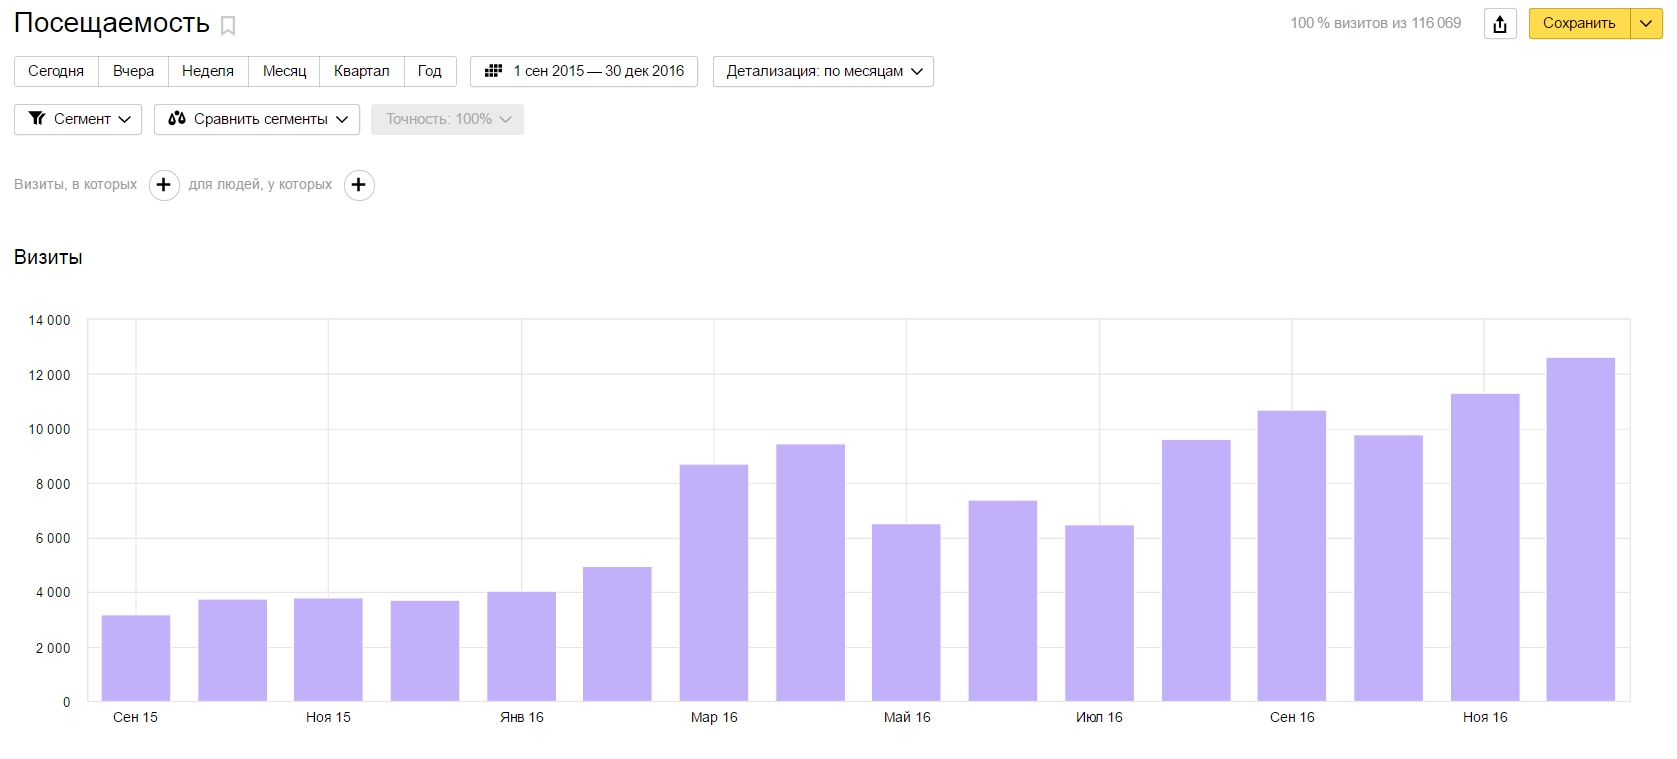Select the Сегодня period tab
Viewport: 1677px width, 759px height.
pyautogui.click(x=56, y=71)
